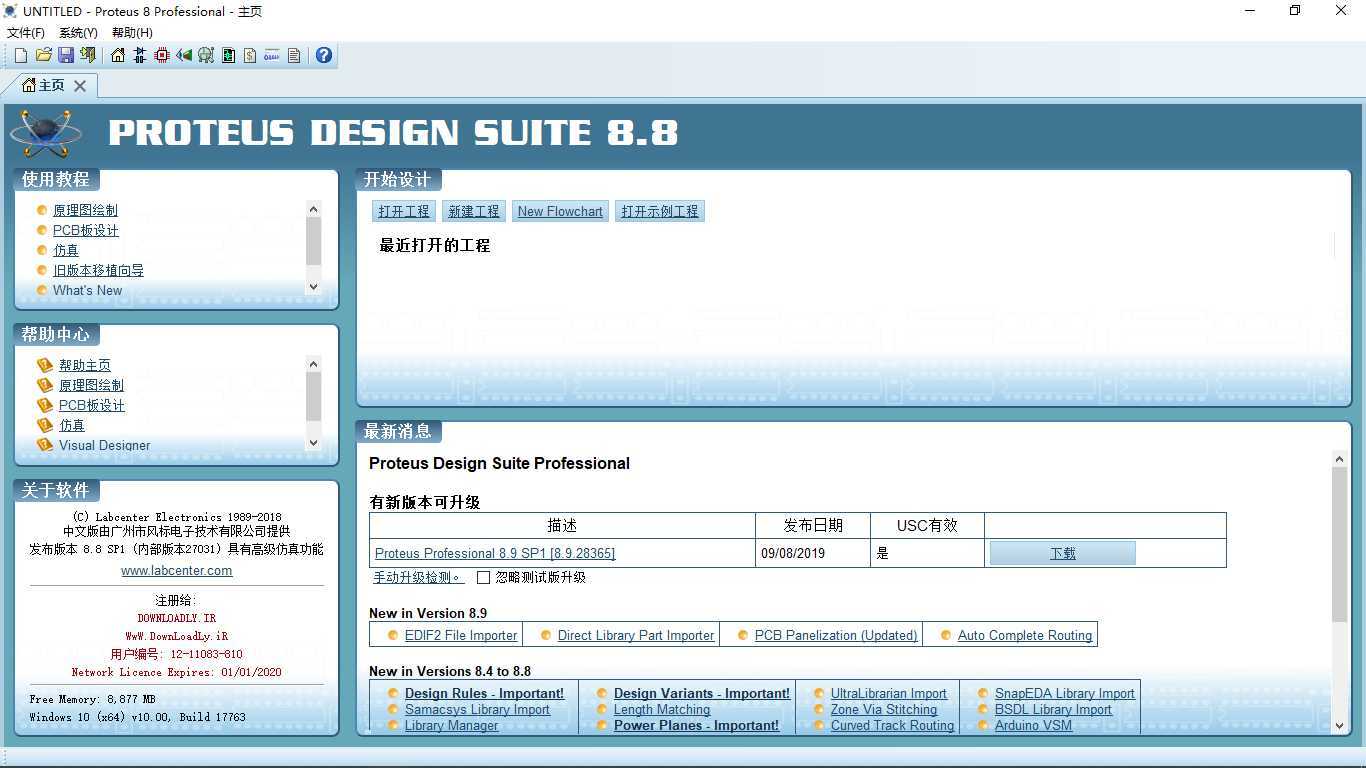1366x768 pixels.
Task: Open the 帮助(H) menu
Action: [x=132, y=33]
